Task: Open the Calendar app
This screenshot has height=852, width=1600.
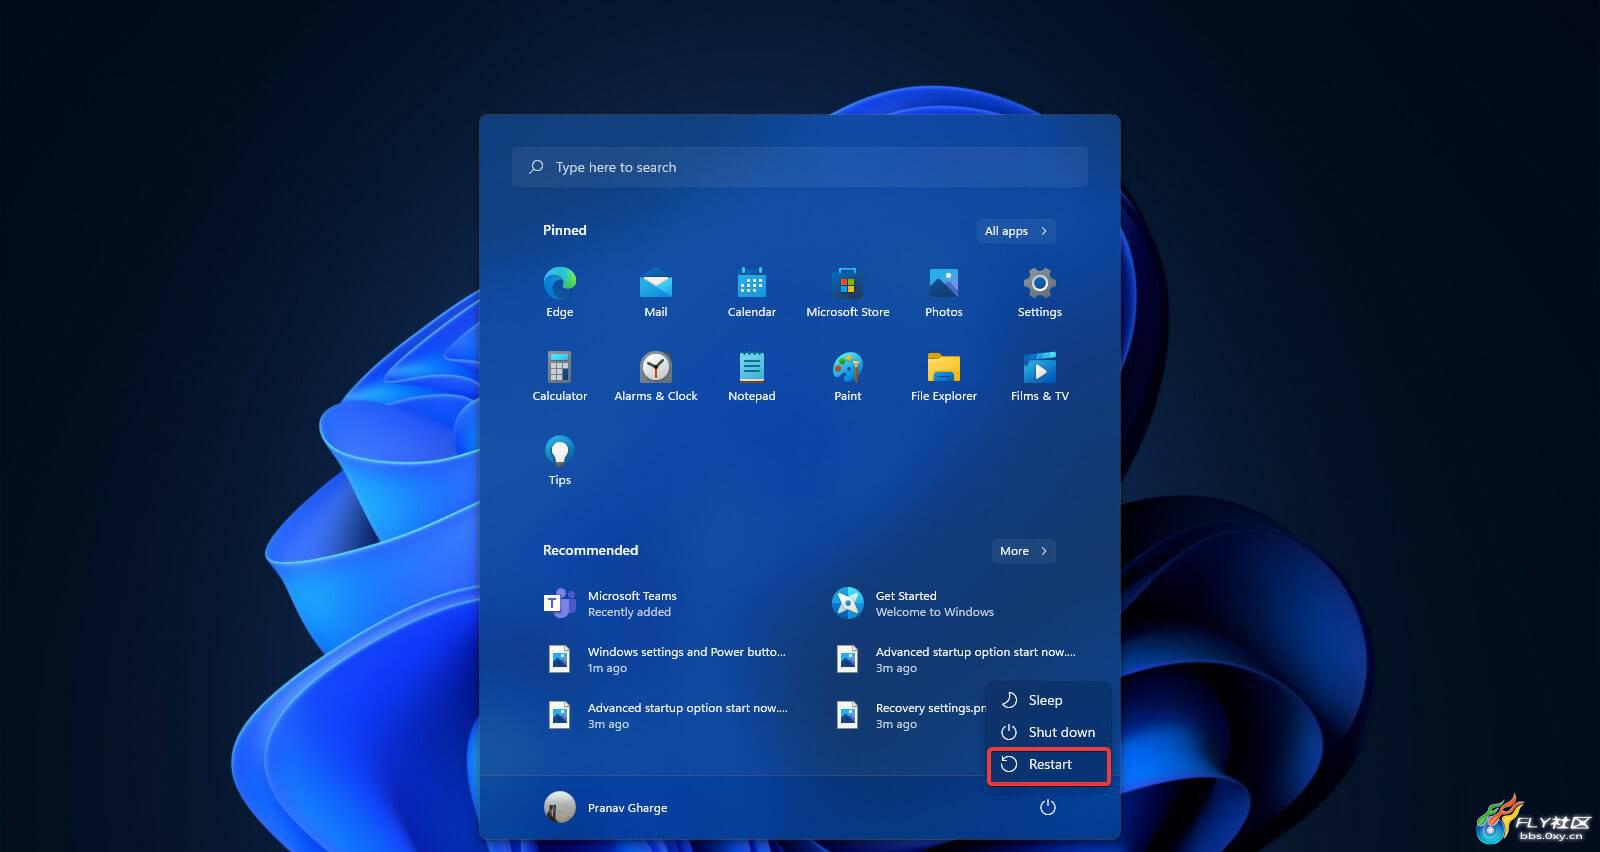Action: click(x=752, y=292)
